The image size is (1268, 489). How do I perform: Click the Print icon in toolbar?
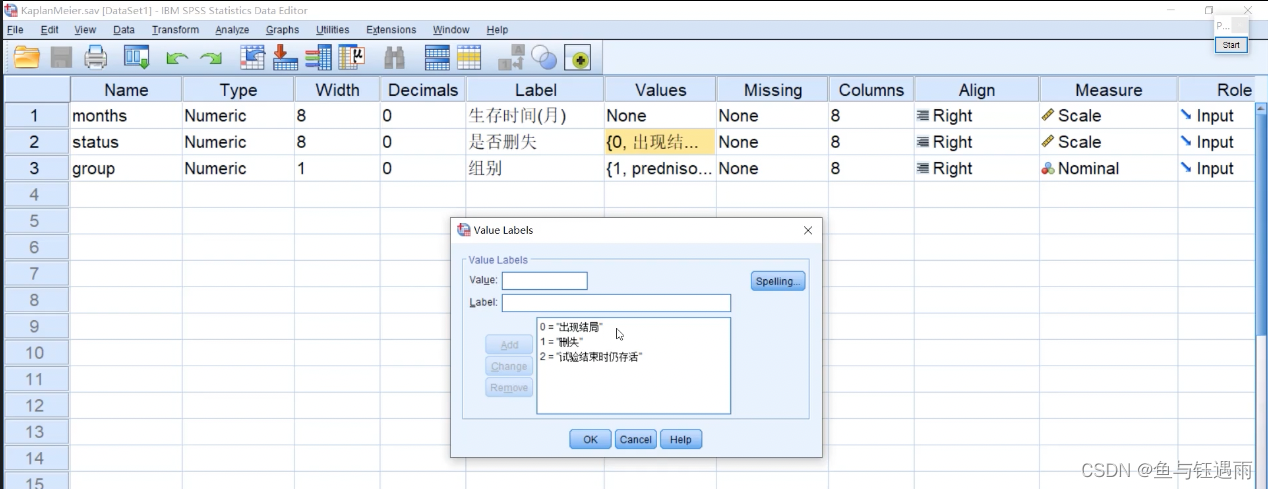(x=96, y=58)
